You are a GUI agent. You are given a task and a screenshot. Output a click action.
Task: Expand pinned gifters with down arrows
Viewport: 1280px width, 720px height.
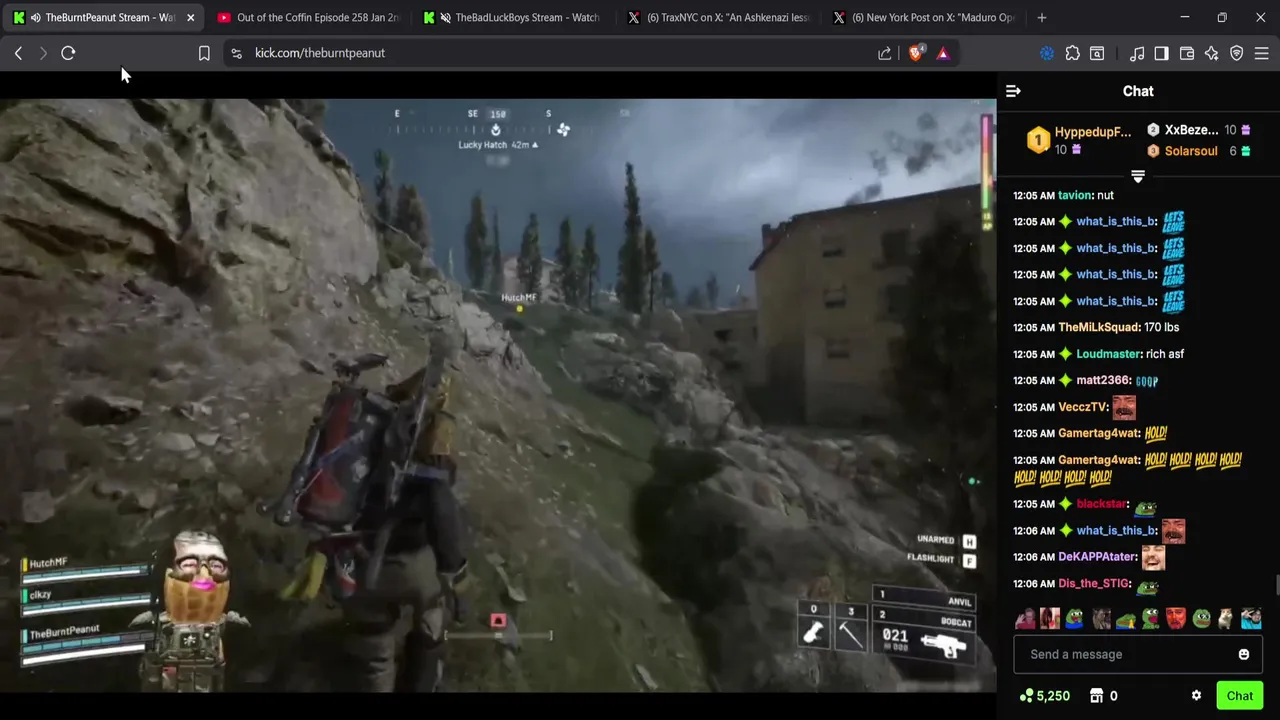pos(1137,176)
